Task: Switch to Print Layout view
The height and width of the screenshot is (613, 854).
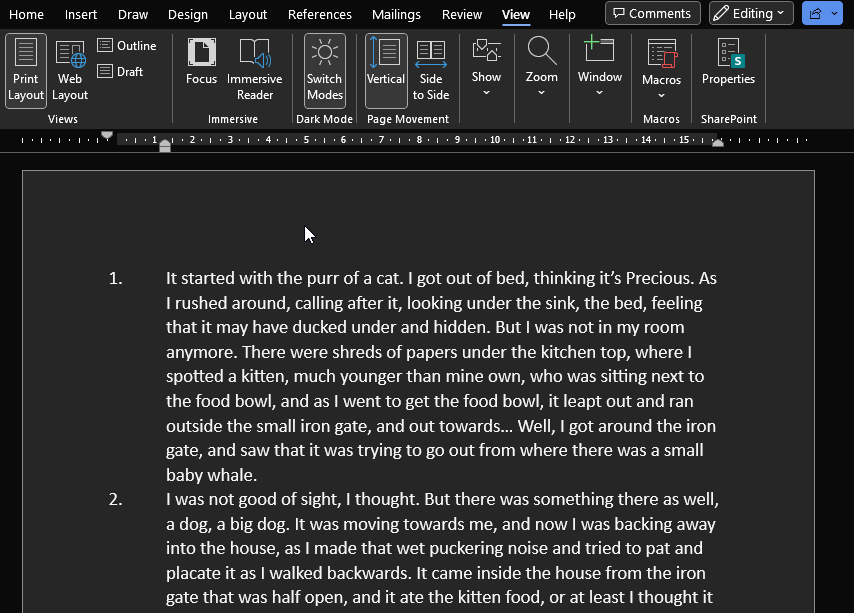Action: [26, 71]
